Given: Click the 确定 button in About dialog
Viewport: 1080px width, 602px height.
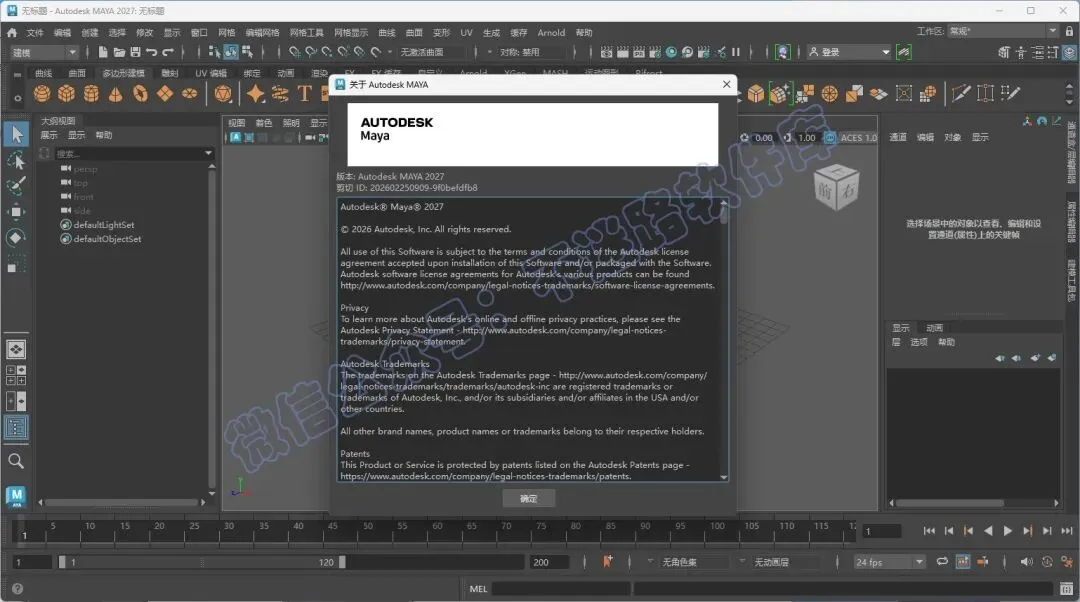Looking at the screenshot, I should pyautogui.click(x=528, y=498).
